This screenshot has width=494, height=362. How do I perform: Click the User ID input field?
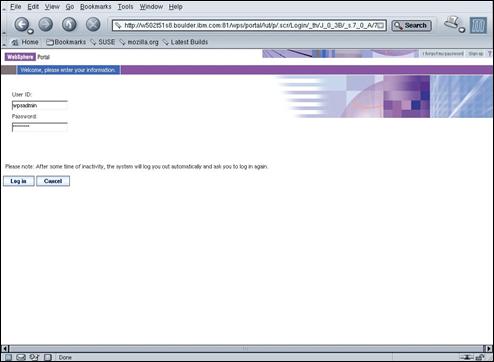(40, 105)
